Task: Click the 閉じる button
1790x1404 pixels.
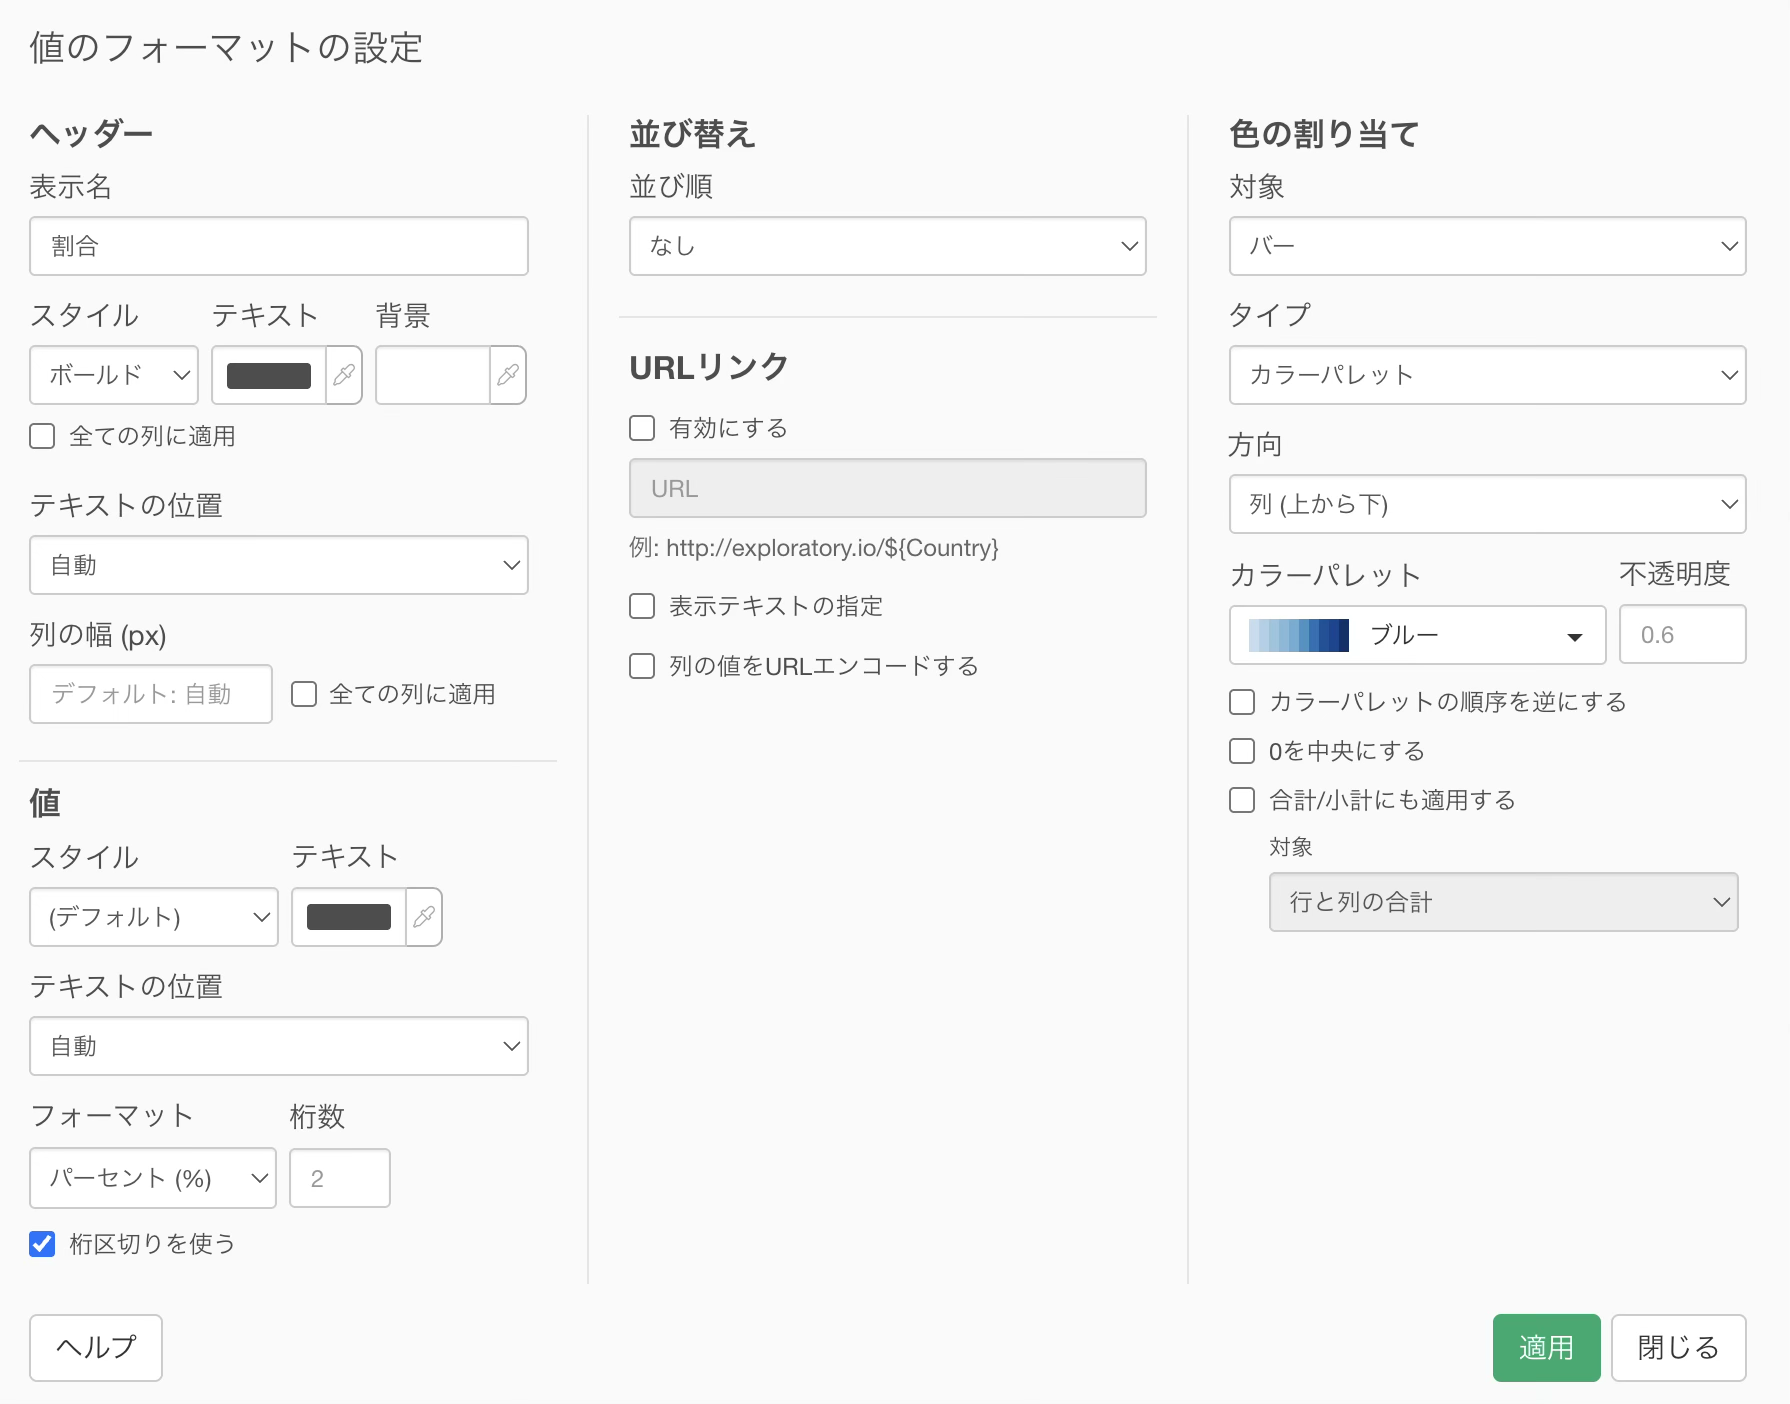Action: click(x=1679, y=1348)
